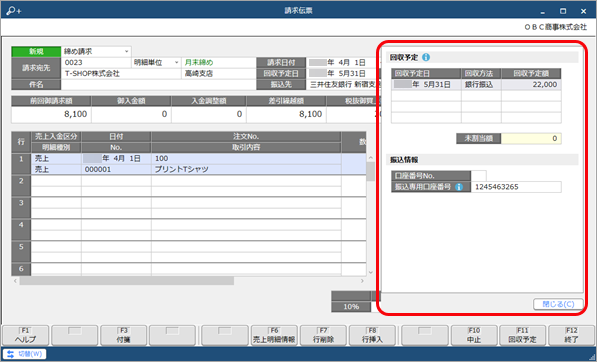Screen dimensions: 597x362
Task: Select row header 2 in detail grid
Action: tap(21, 186)
